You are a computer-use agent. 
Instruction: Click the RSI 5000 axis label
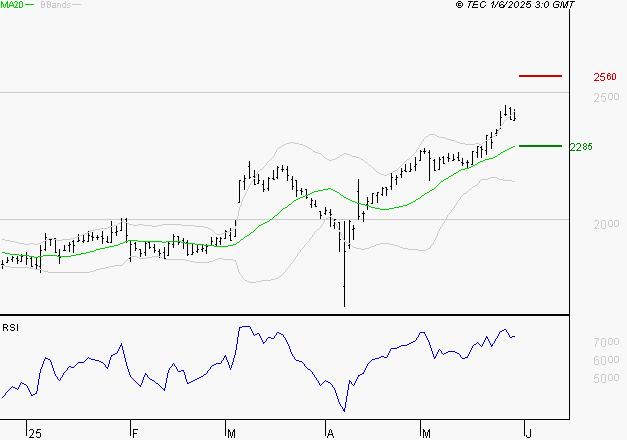click(x=606, y=378)
